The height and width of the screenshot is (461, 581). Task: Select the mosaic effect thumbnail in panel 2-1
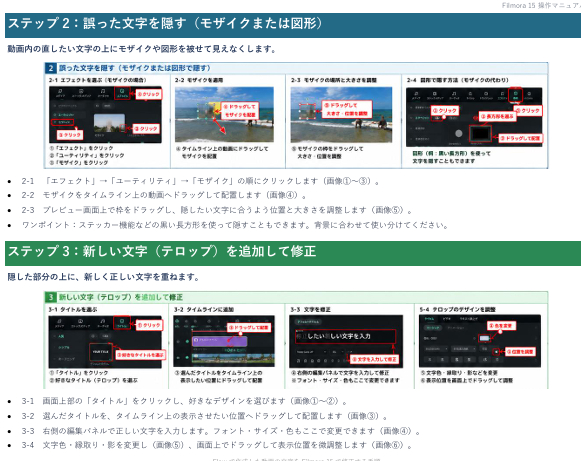point(109,123)
